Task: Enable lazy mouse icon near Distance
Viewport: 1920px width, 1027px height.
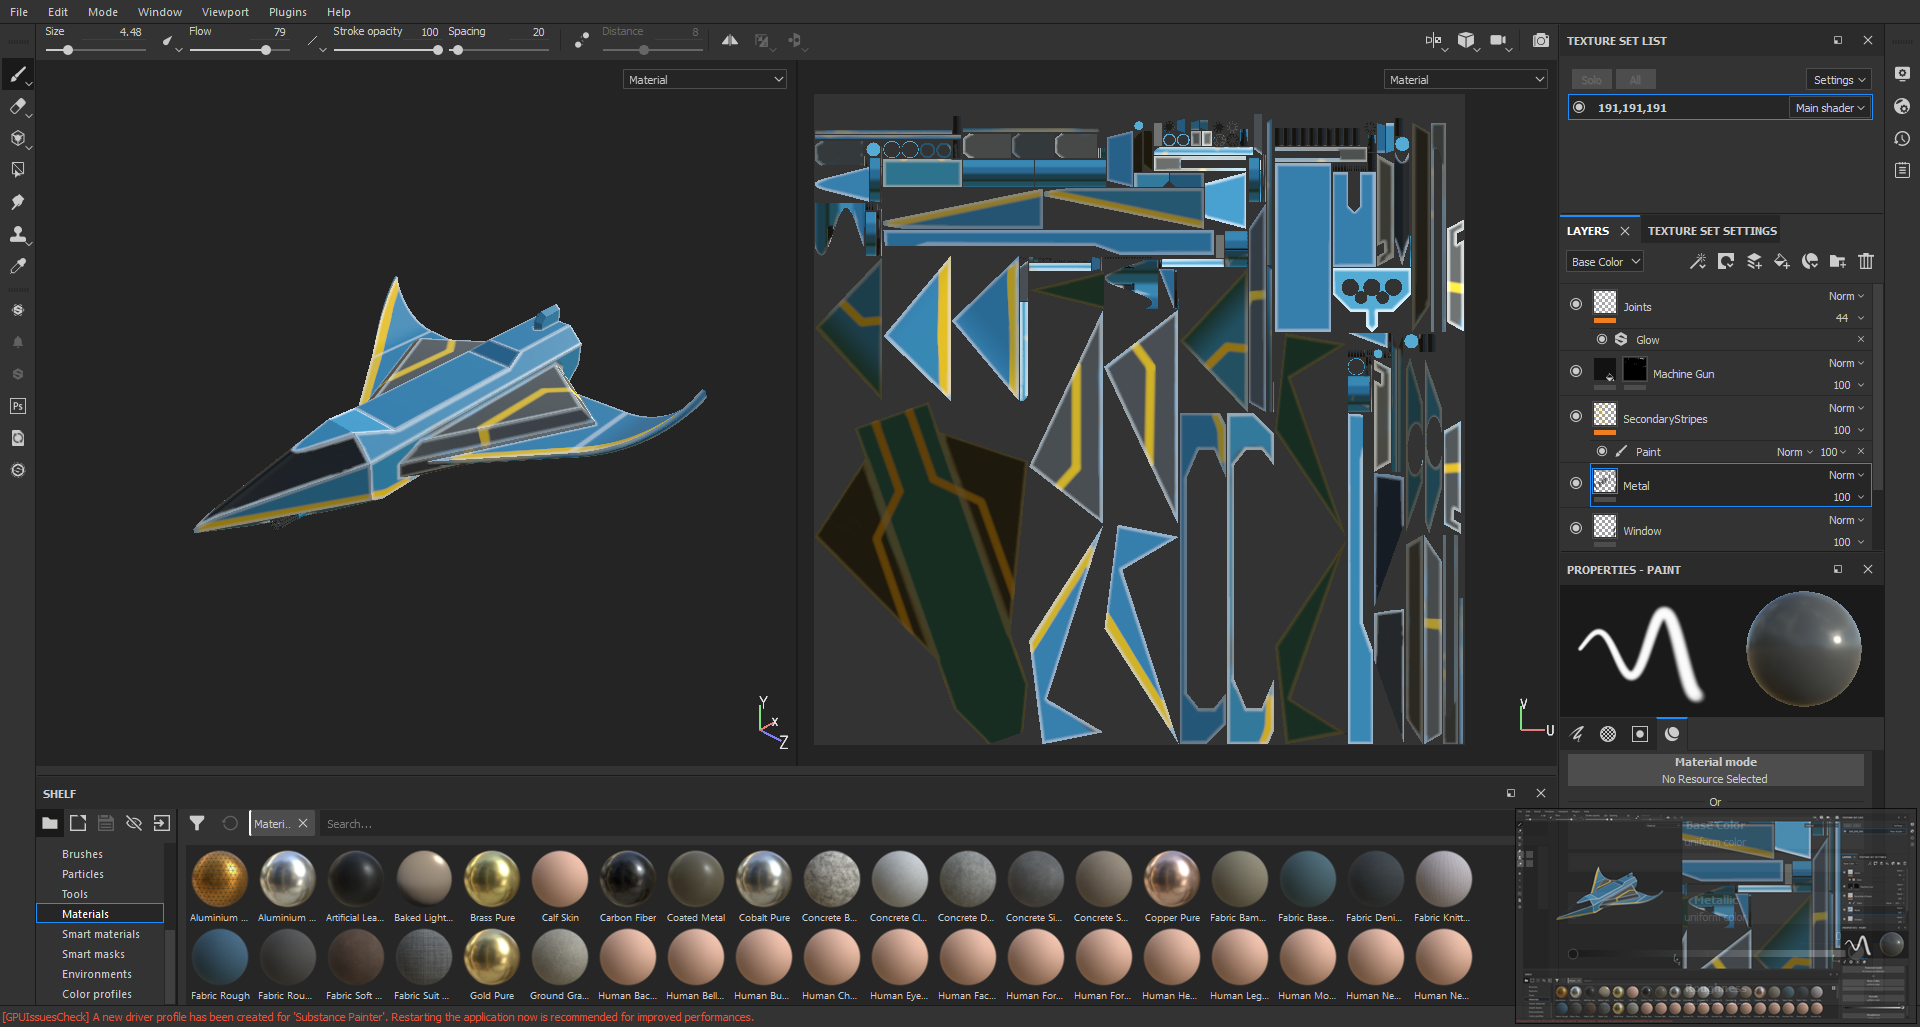Action: coord(582,40)
